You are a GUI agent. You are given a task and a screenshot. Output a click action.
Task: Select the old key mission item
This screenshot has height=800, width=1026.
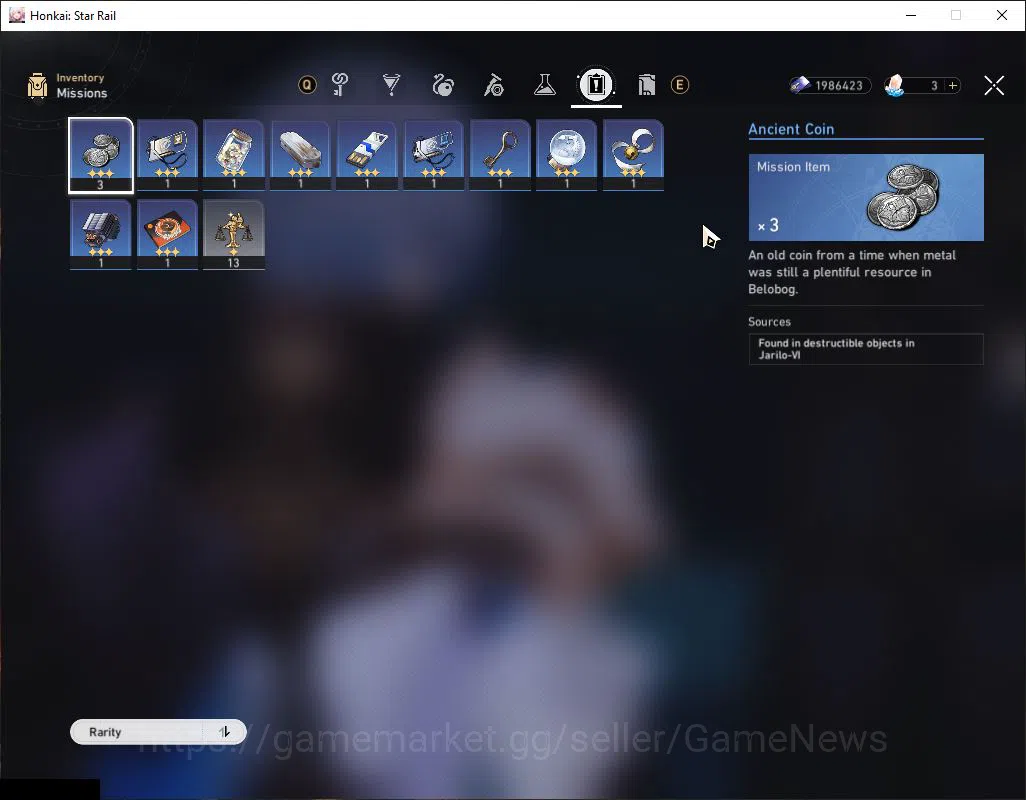tap(500, 155)
